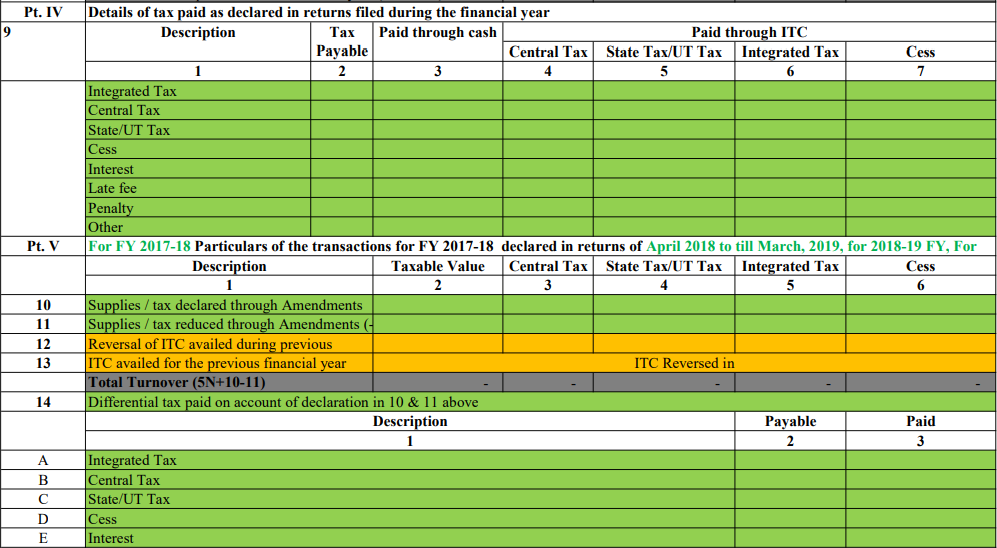
Task: Select ITC Central Tax cell in Late fee row
Action: [x=547, y=188]
